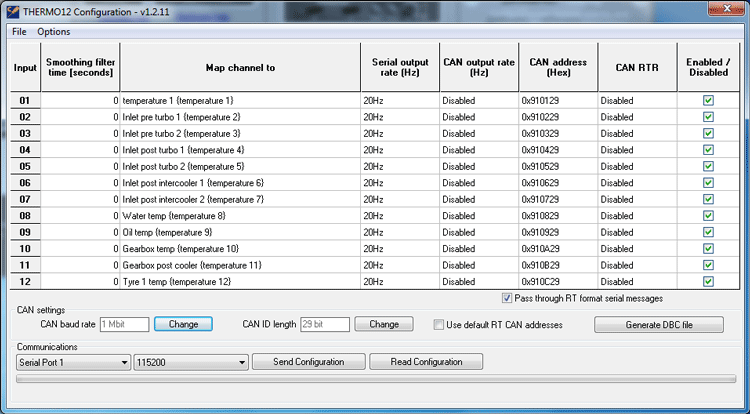Screen dimensions: 750x414
Task: Click Read Configuration button
Action: 426,362
